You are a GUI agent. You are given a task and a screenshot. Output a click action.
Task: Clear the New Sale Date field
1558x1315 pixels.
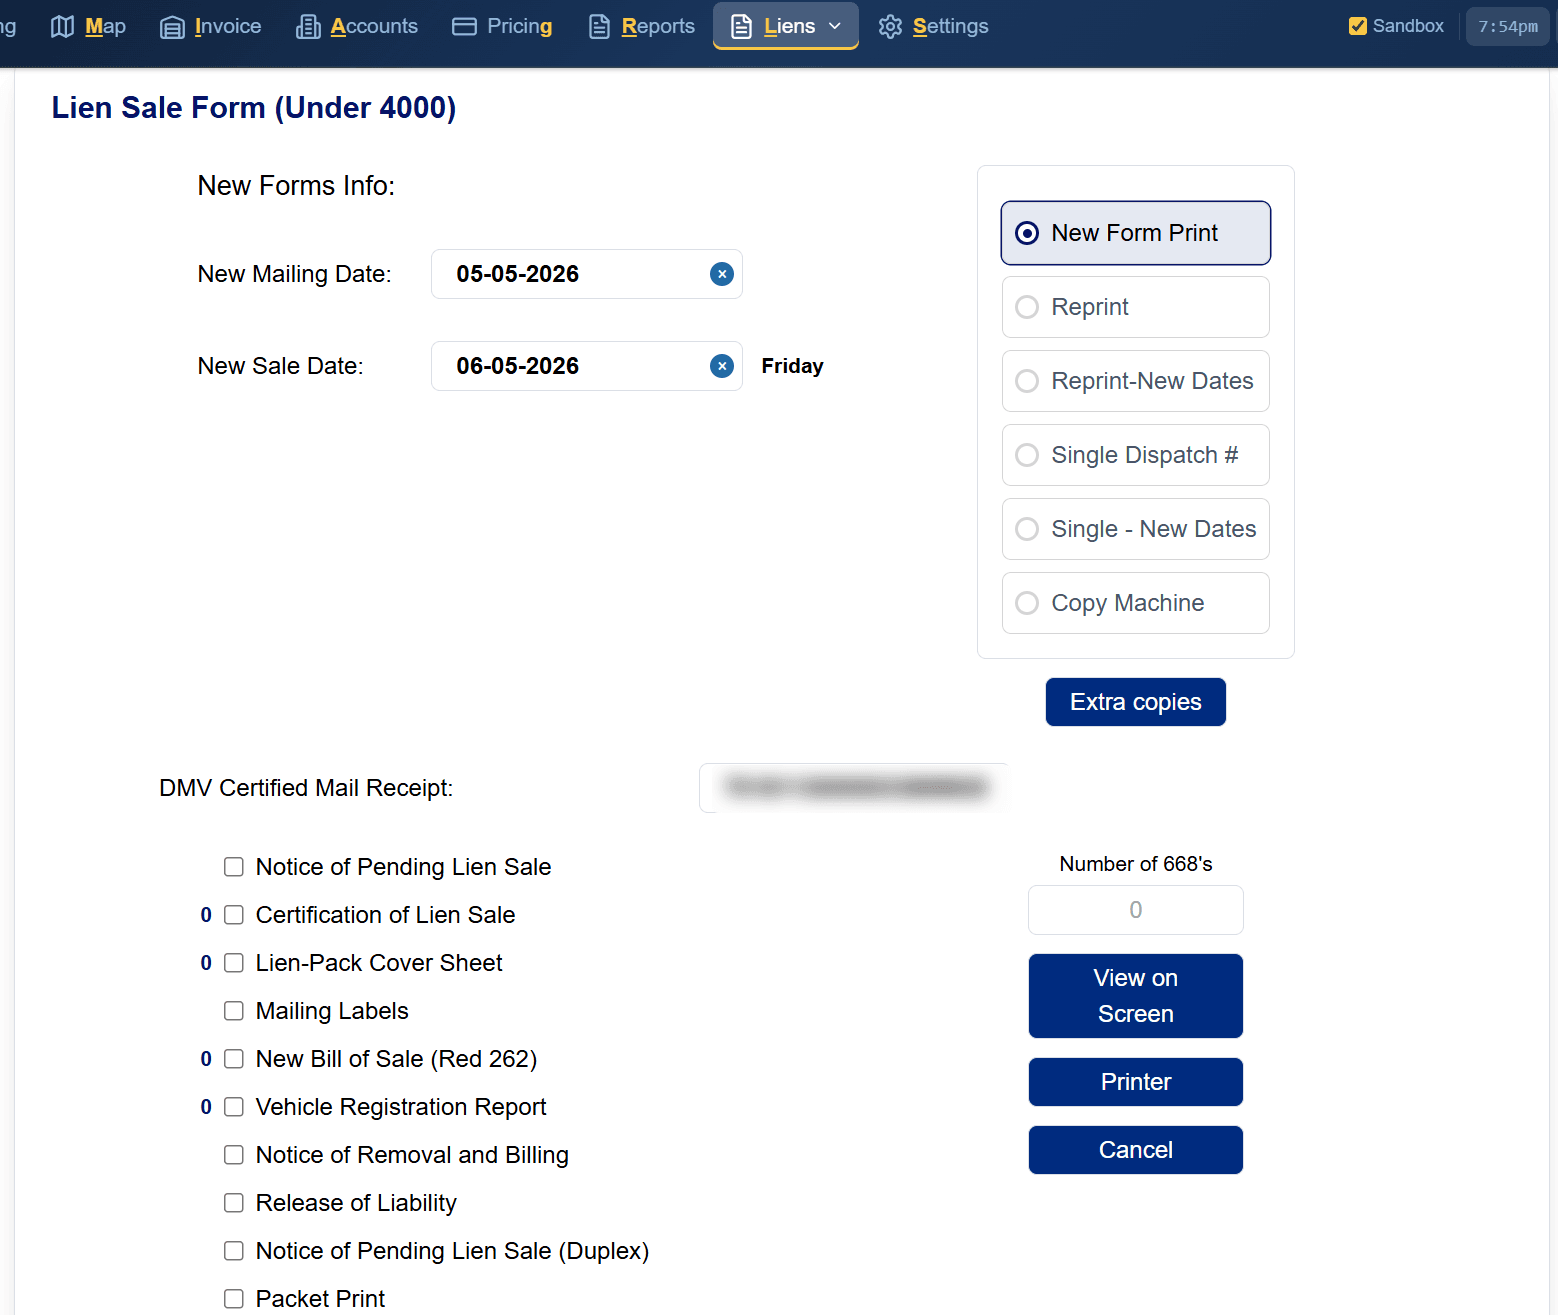(x=722, y=366)
